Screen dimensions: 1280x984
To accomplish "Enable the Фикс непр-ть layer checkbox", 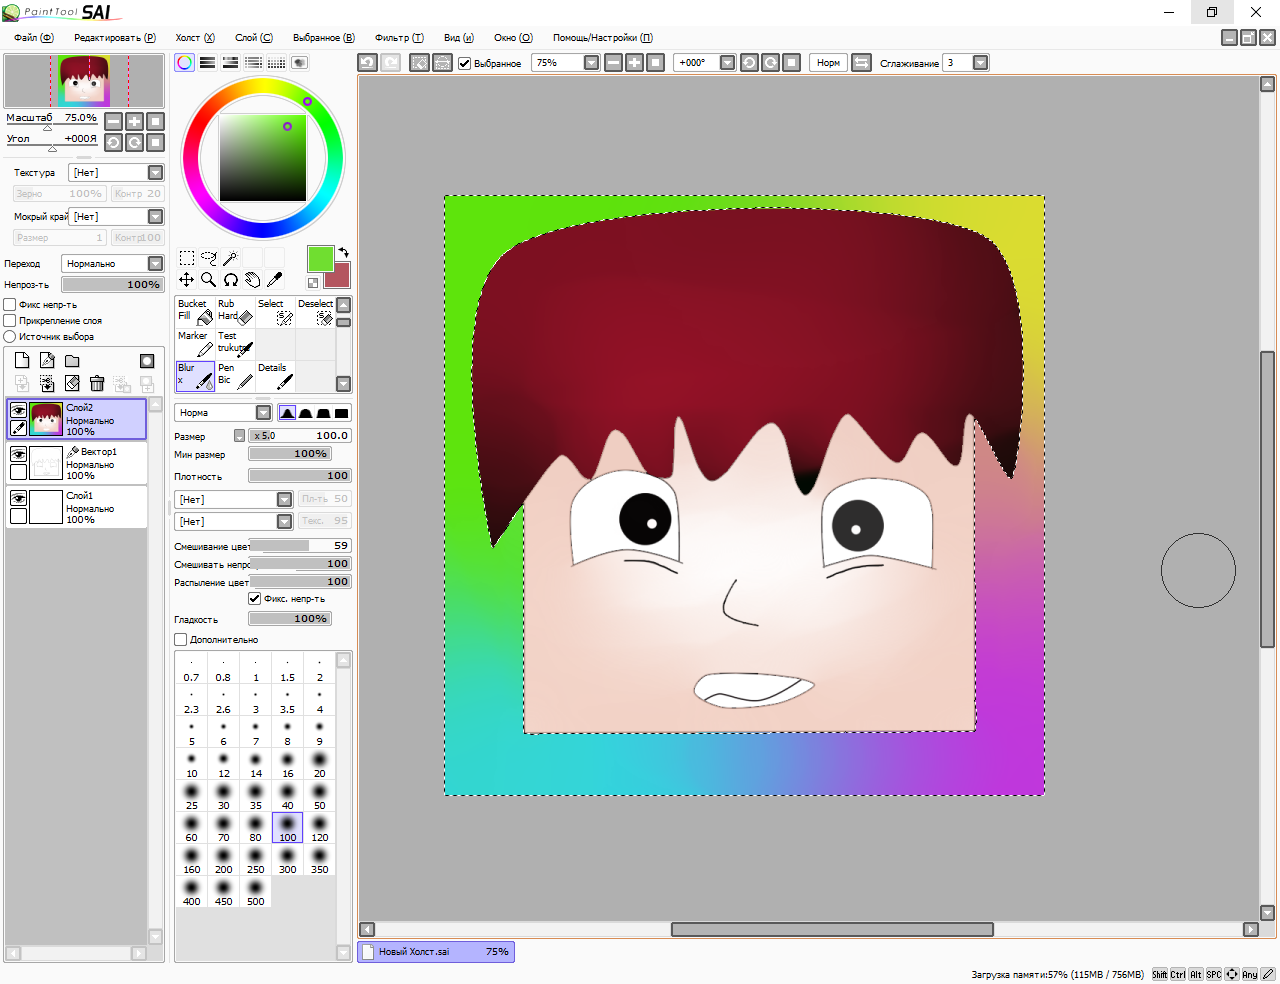I will point(10,305).
